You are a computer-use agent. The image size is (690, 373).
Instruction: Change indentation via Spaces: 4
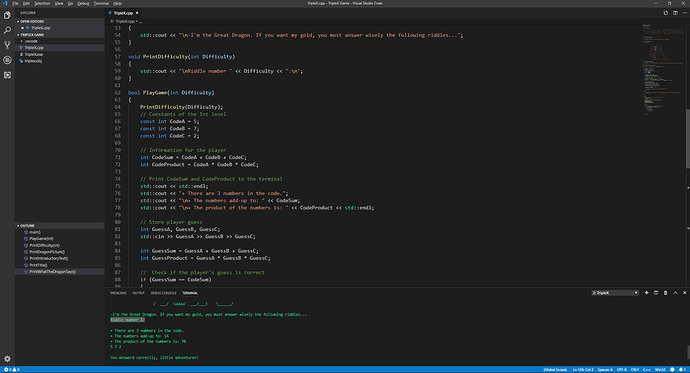click(x=605, y=369)
